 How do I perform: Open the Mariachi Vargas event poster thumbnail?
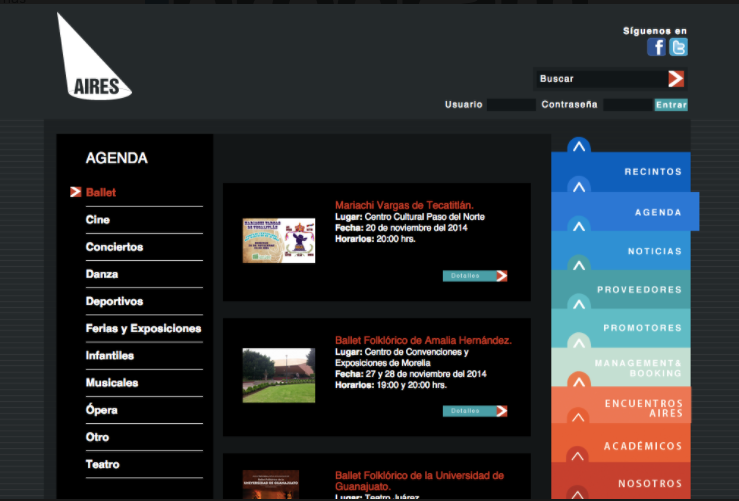click(x=278, y=241)
